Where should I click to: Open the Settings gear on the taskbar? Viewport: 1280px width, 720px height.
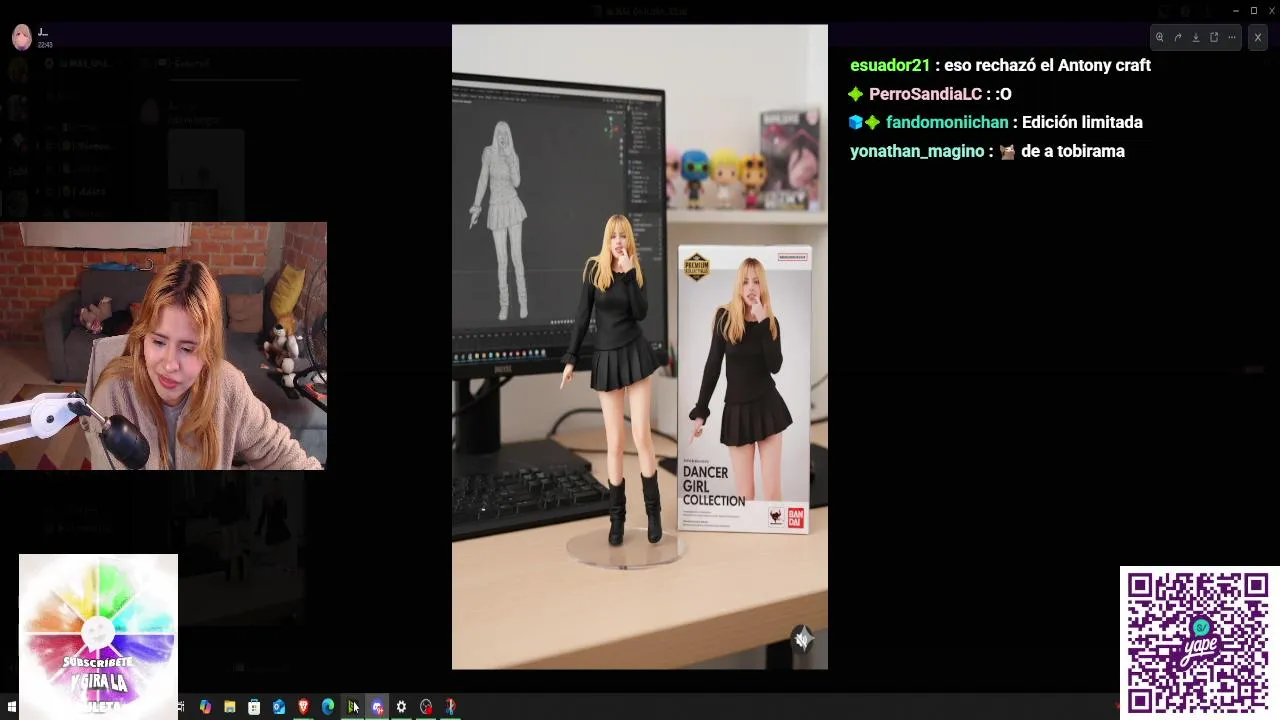401,707
